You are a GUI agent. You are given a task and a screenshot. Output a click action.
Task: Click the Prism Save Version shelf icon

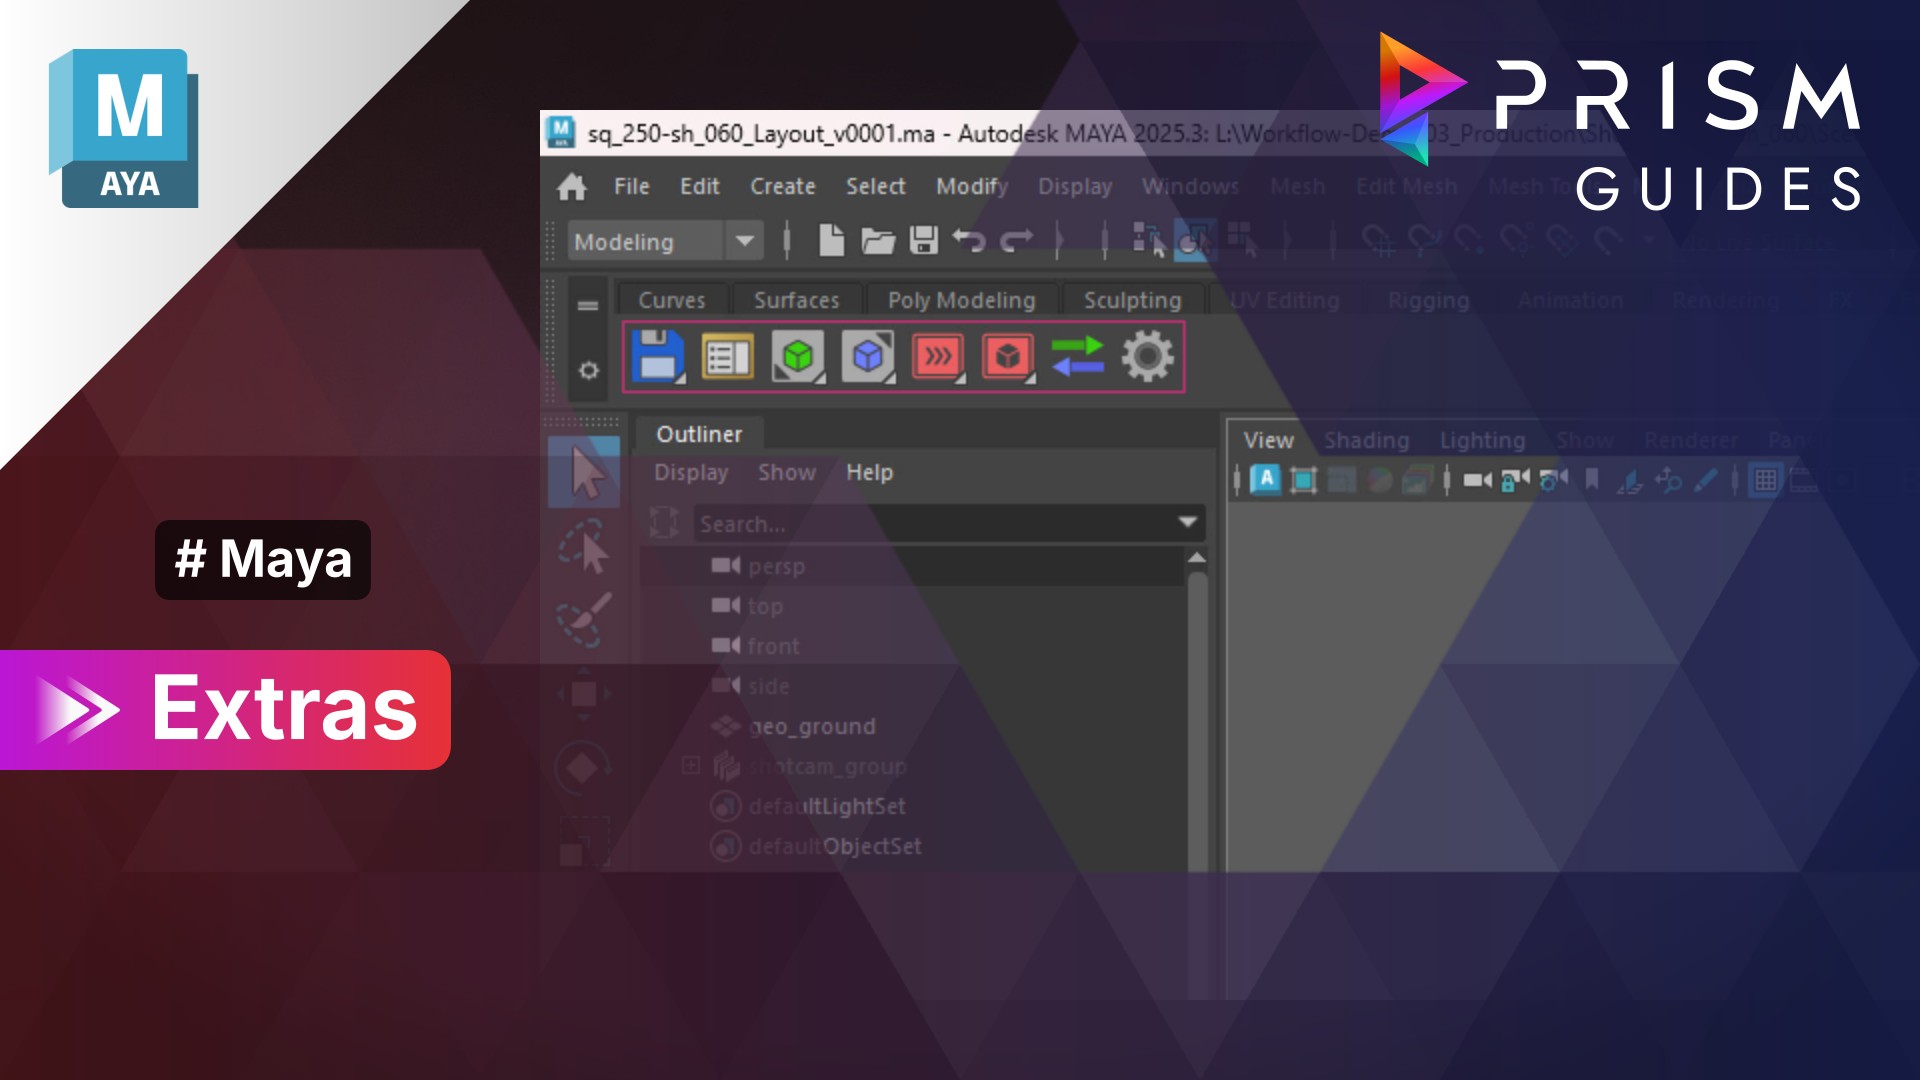[x=657, y=356]
